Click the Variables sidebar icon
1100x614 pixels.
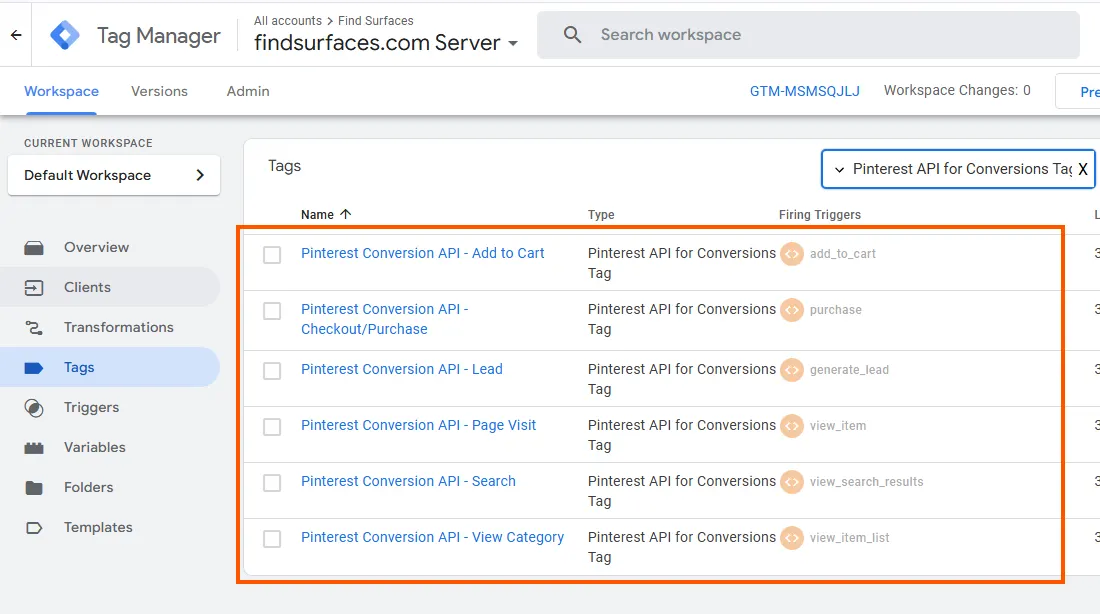(x=34, y=448)
